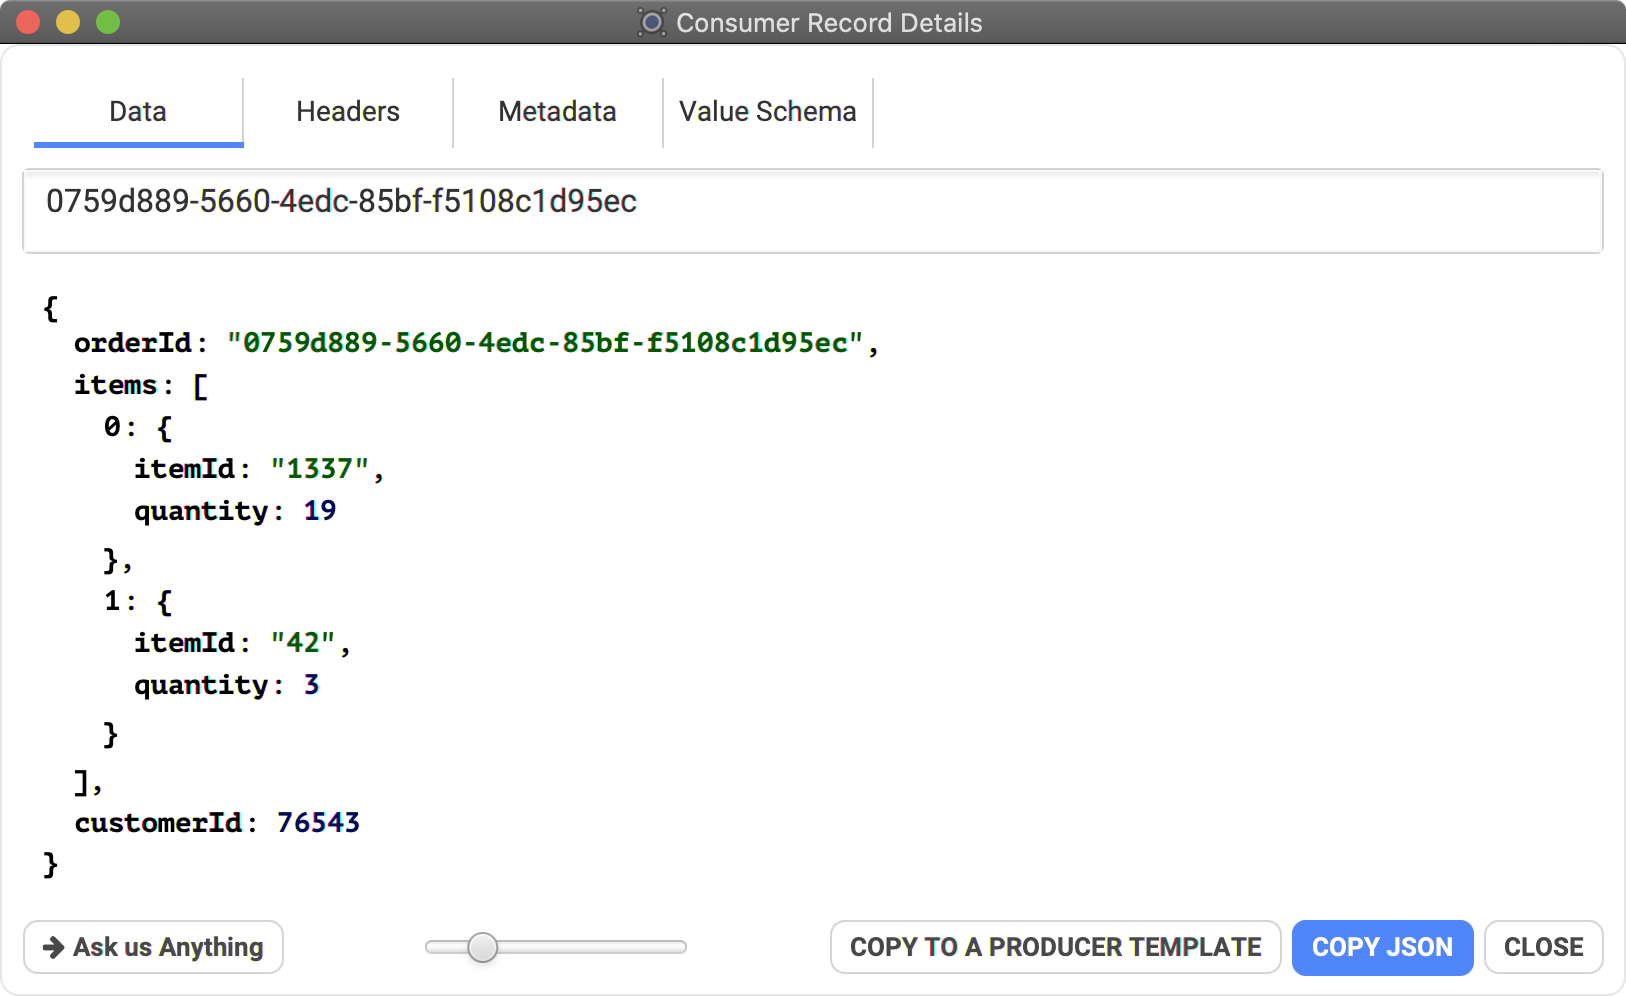
Task: Open the Headers tab
Action: point(348,112)
